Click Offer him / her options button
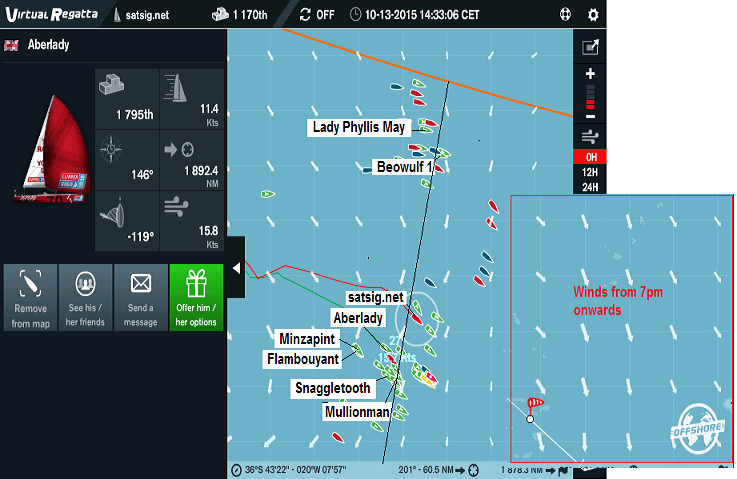Image resolution: width=737 pixels, height=479 pixels. tap(196, 298)
